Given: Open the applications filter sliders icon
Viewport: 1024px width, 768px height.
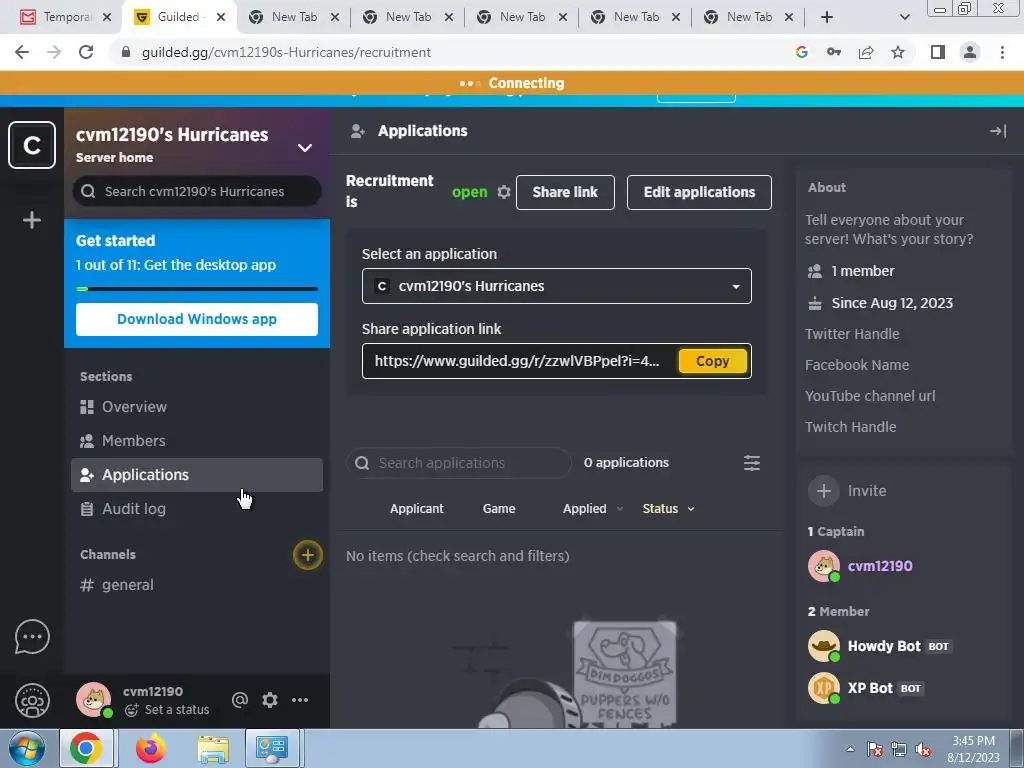Looking at the screenshot, I should point(752,463).
